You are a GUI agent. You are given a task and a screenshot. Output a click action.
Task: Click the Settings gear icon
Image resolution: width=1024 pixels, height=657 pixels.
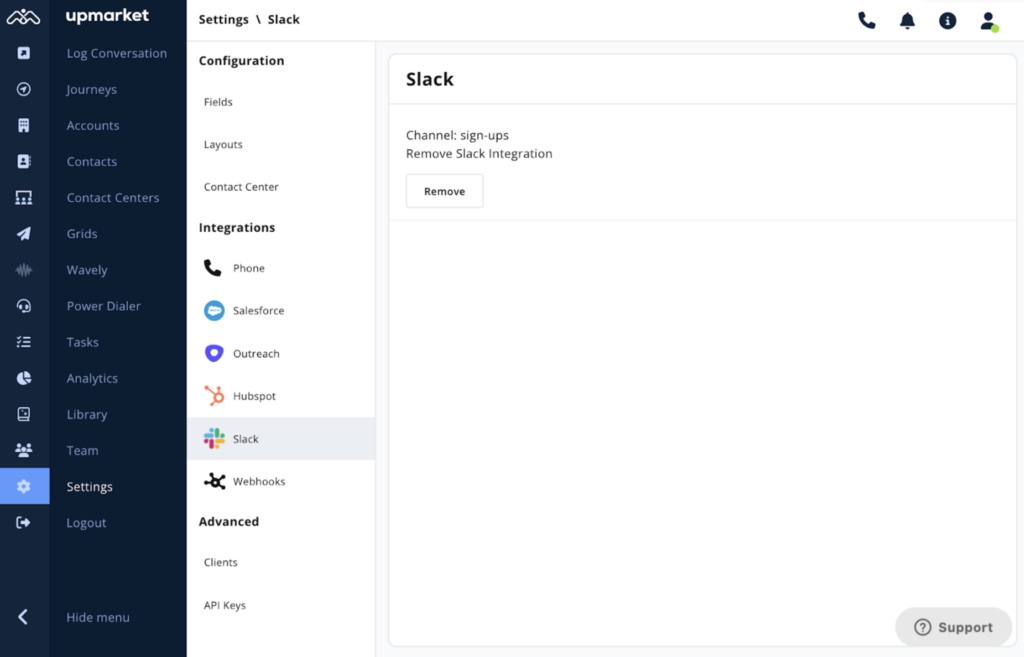[24, 487]
